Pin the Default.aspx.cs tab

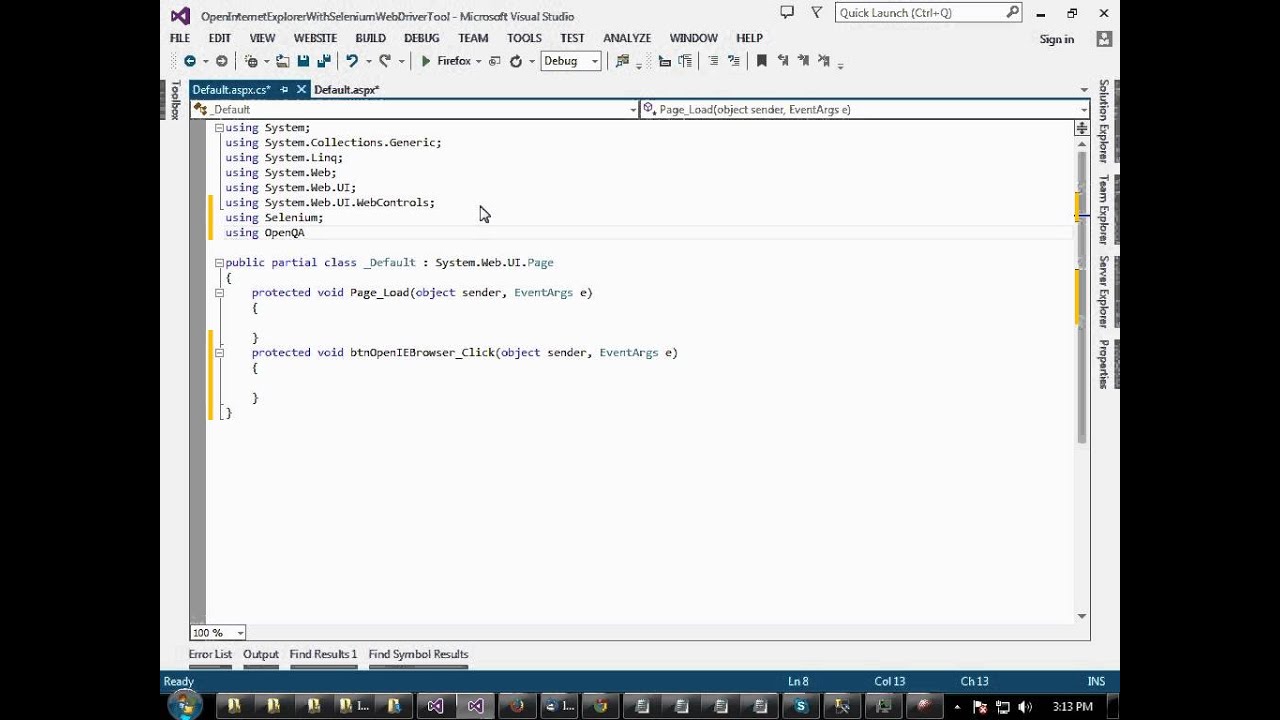pos(284,89)
